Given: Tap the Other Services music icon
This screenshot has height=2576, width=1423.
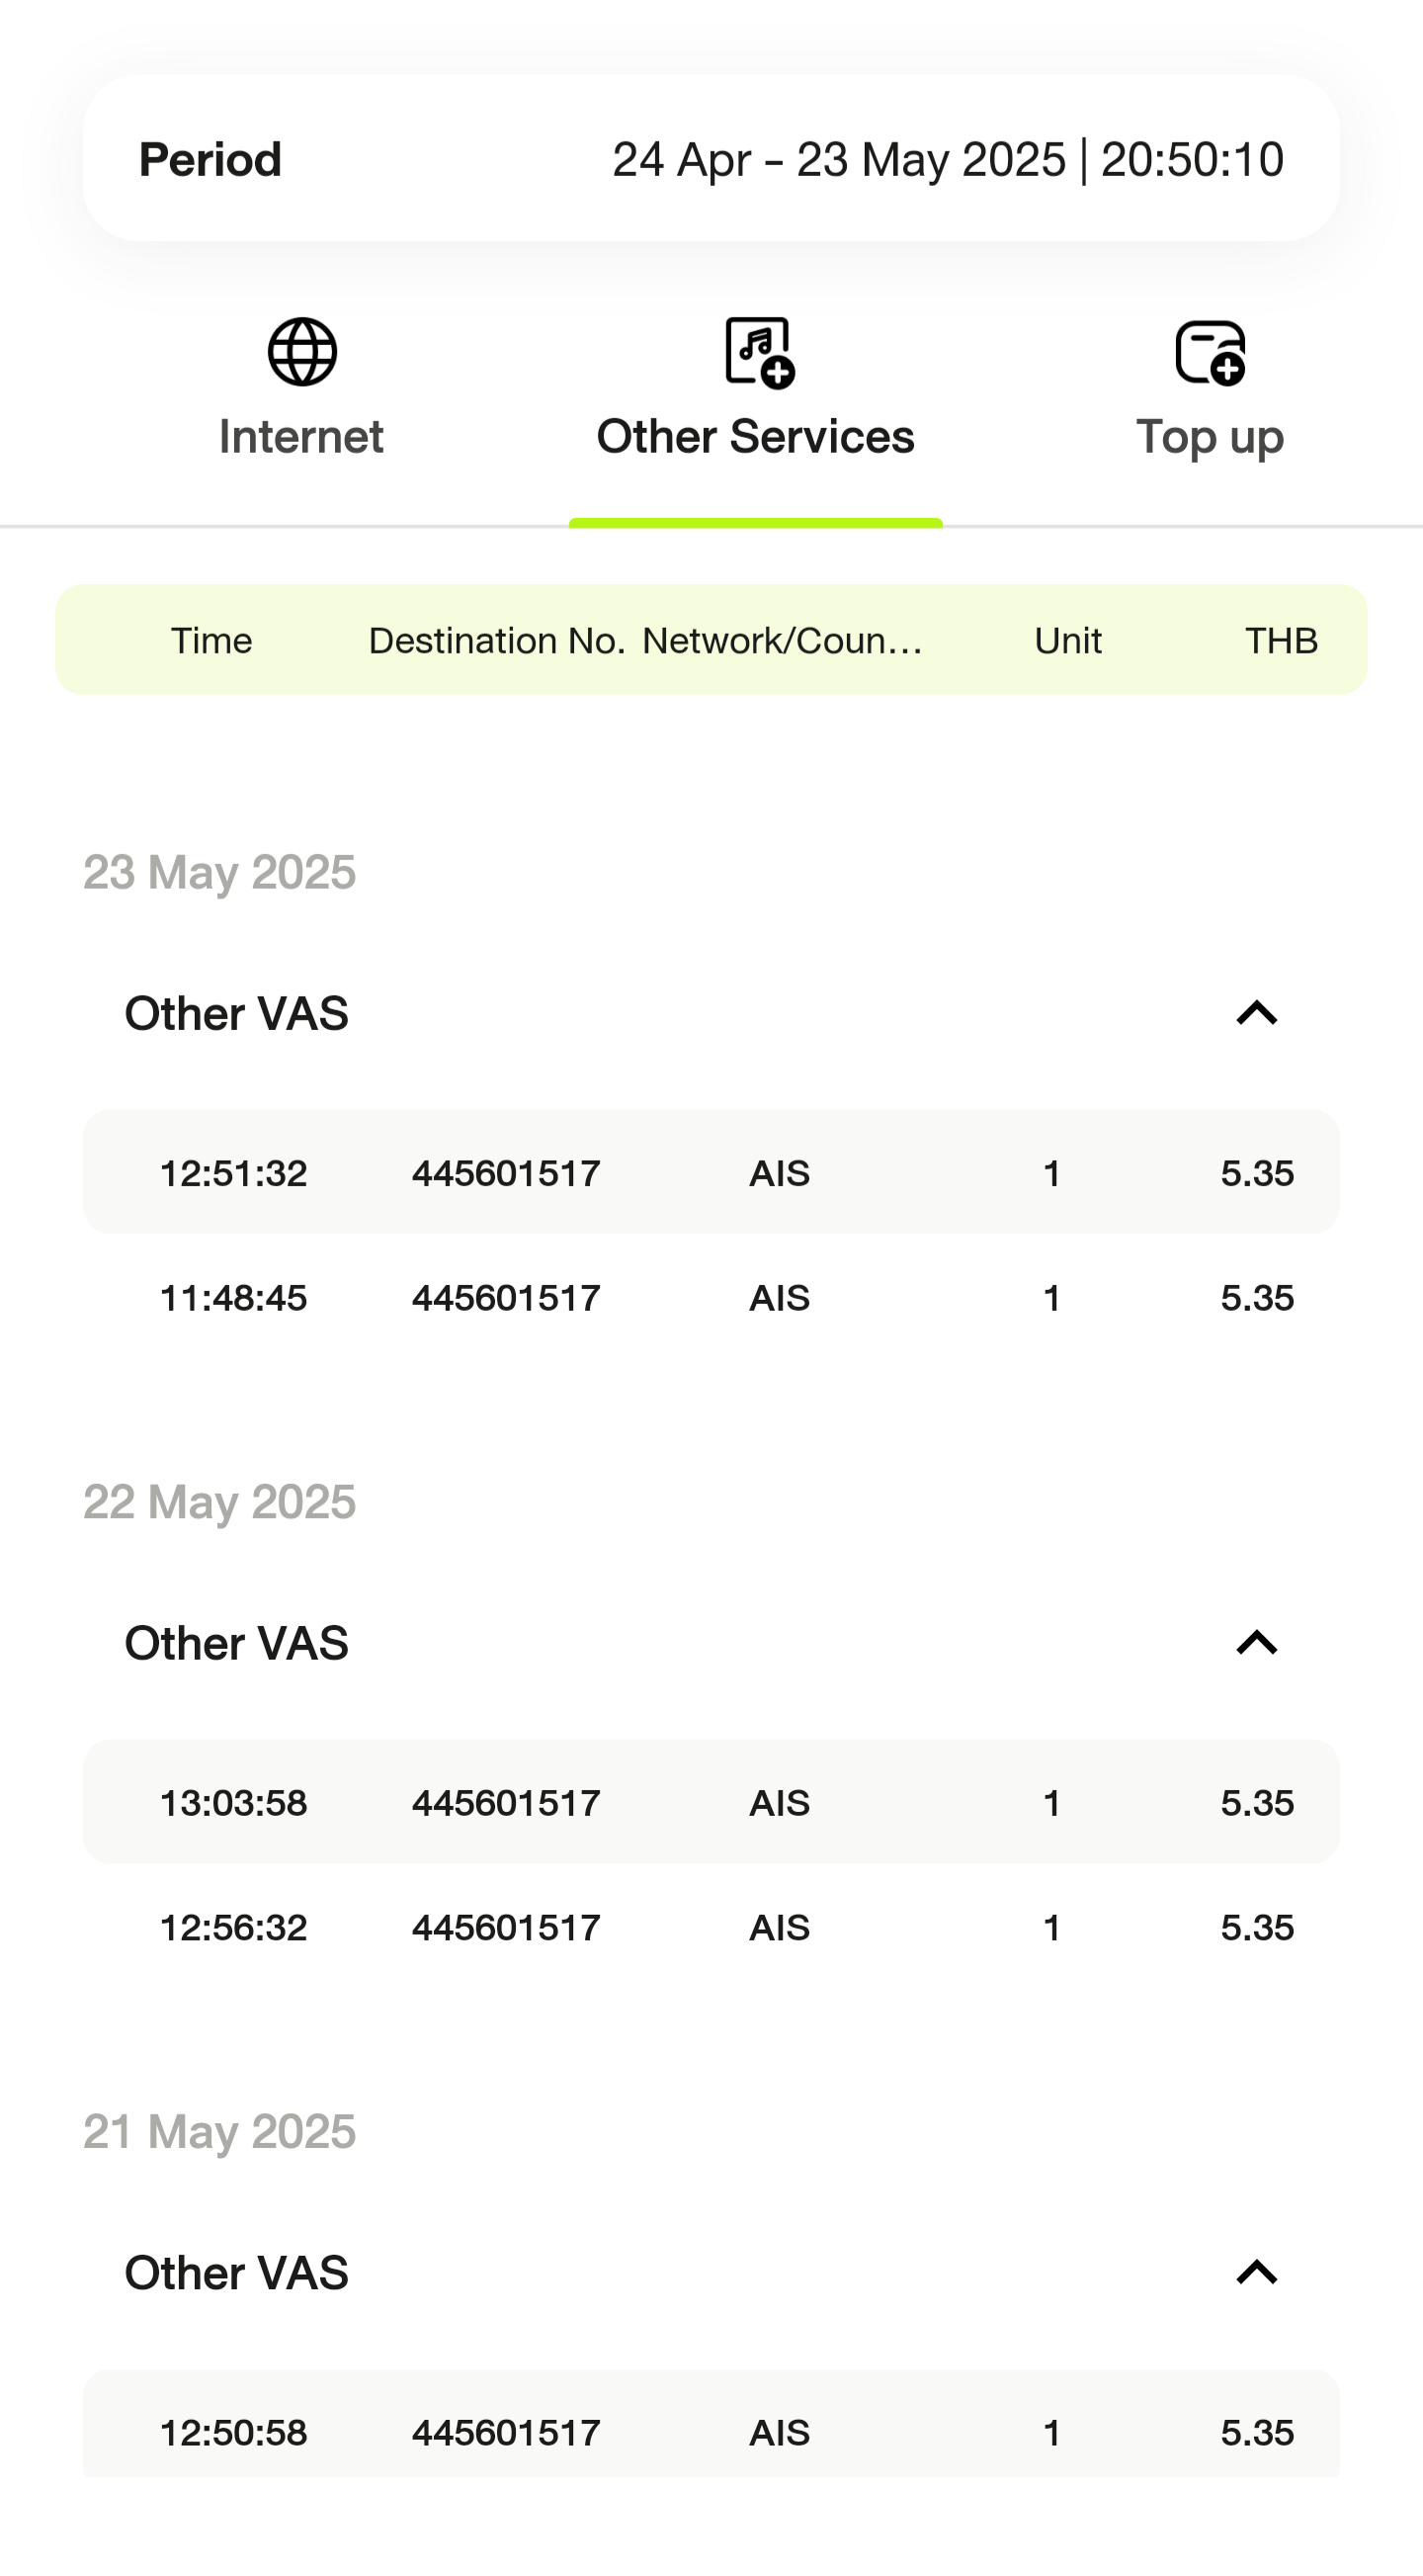Looking at the screenshot, I should (758, 352).
